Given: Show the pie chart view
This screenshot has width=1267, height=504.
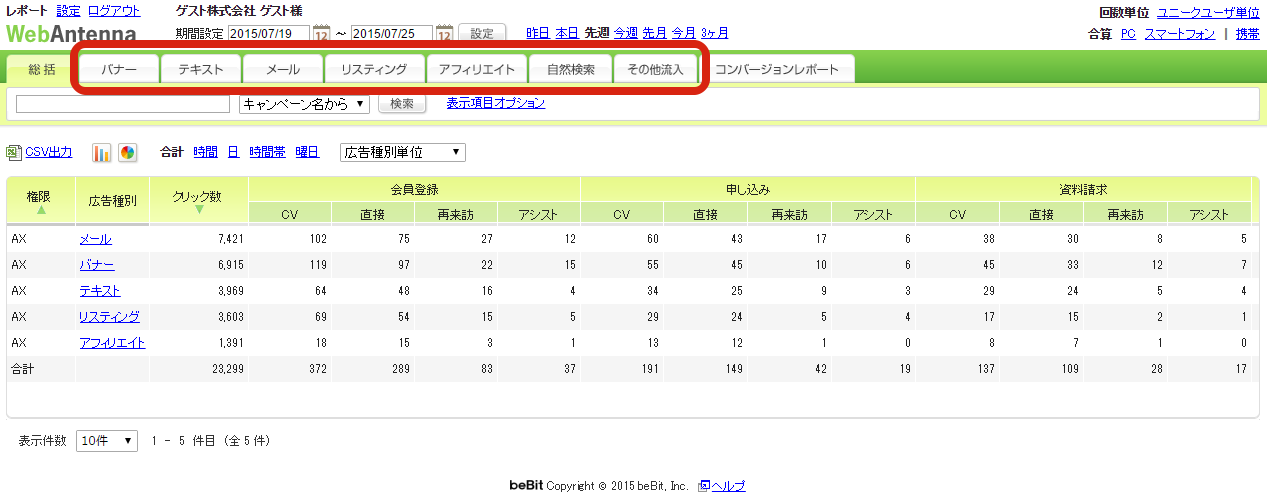Looking at the screenshot, I should point(127,152).
